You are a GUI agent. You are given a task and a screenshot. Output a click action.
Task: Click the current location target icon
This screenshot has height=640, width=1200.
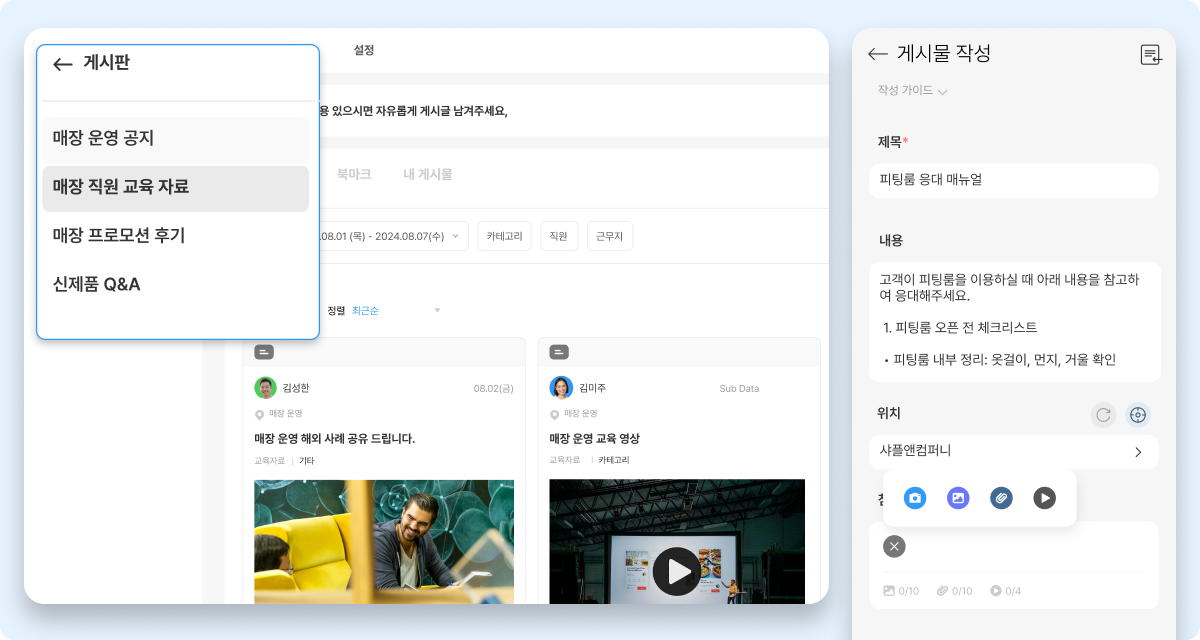pos(1137,414)
